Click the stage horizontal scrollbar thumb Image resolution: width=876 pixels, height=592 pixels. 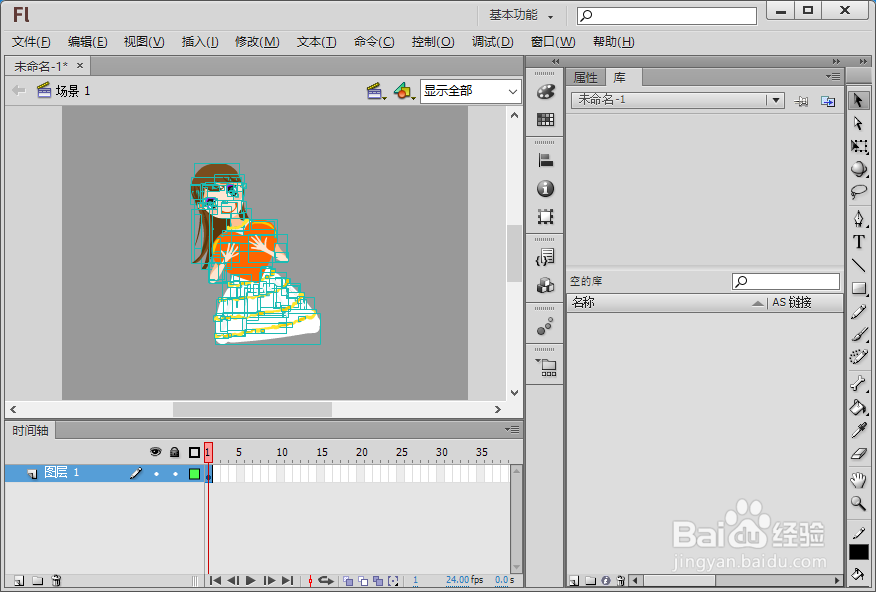[x=253, y=409]
